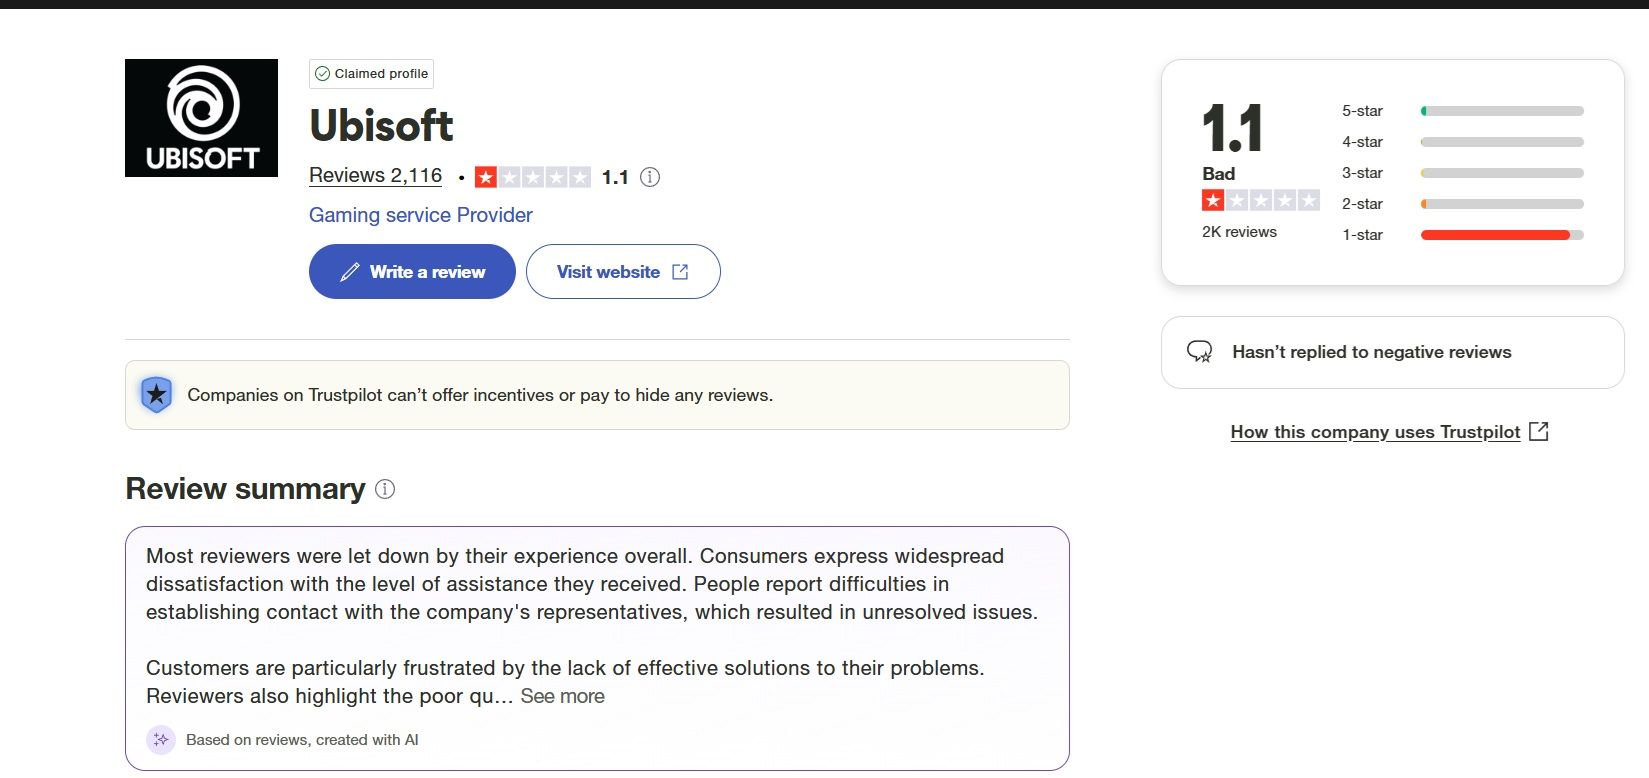Click the Ubisoft logo thumbnail
This screenshot has height=778, width=1649.
(201, 118)
